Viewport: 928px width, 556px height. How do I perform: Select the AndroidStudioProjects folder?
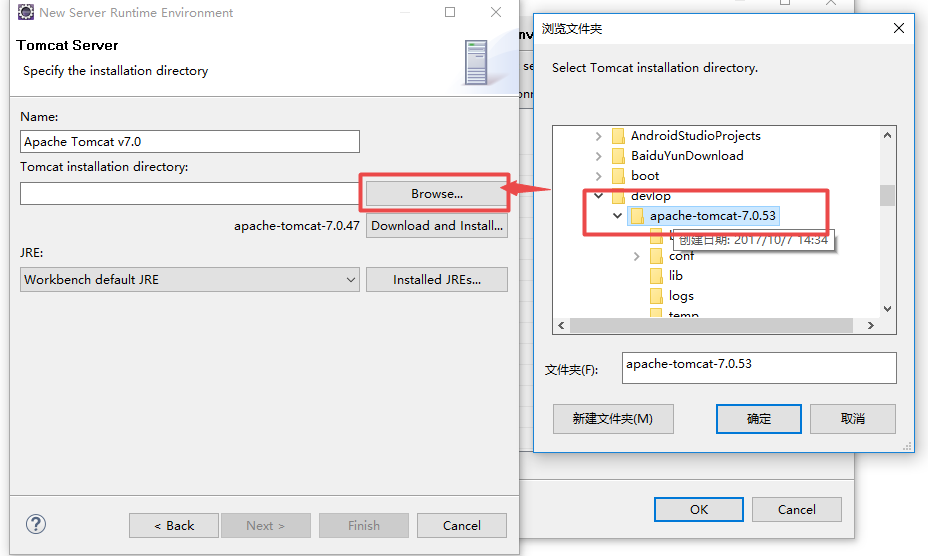tap(695, 136)
